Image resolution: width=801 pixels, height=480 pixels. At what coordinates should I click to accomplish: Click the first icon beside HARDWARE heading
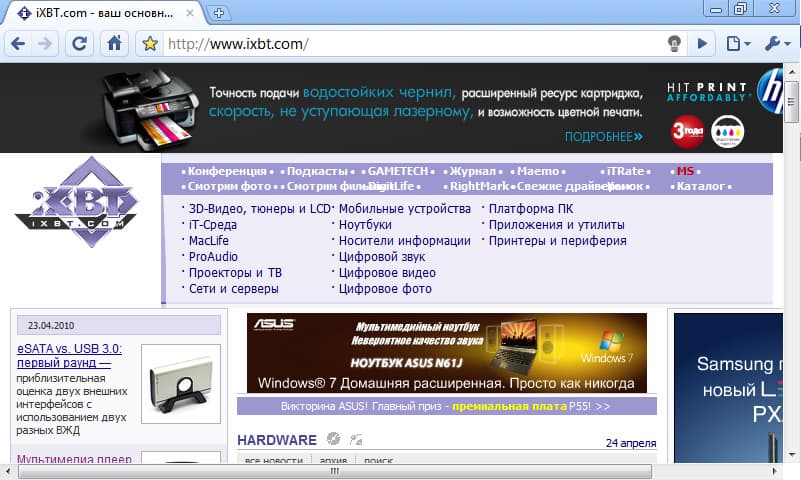(x=333, y=439)
